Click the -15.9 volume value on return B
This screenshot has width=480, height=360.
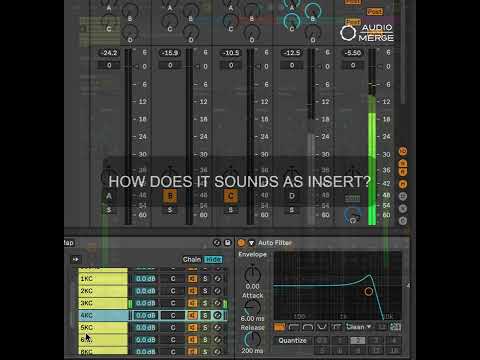click(170, 53)
